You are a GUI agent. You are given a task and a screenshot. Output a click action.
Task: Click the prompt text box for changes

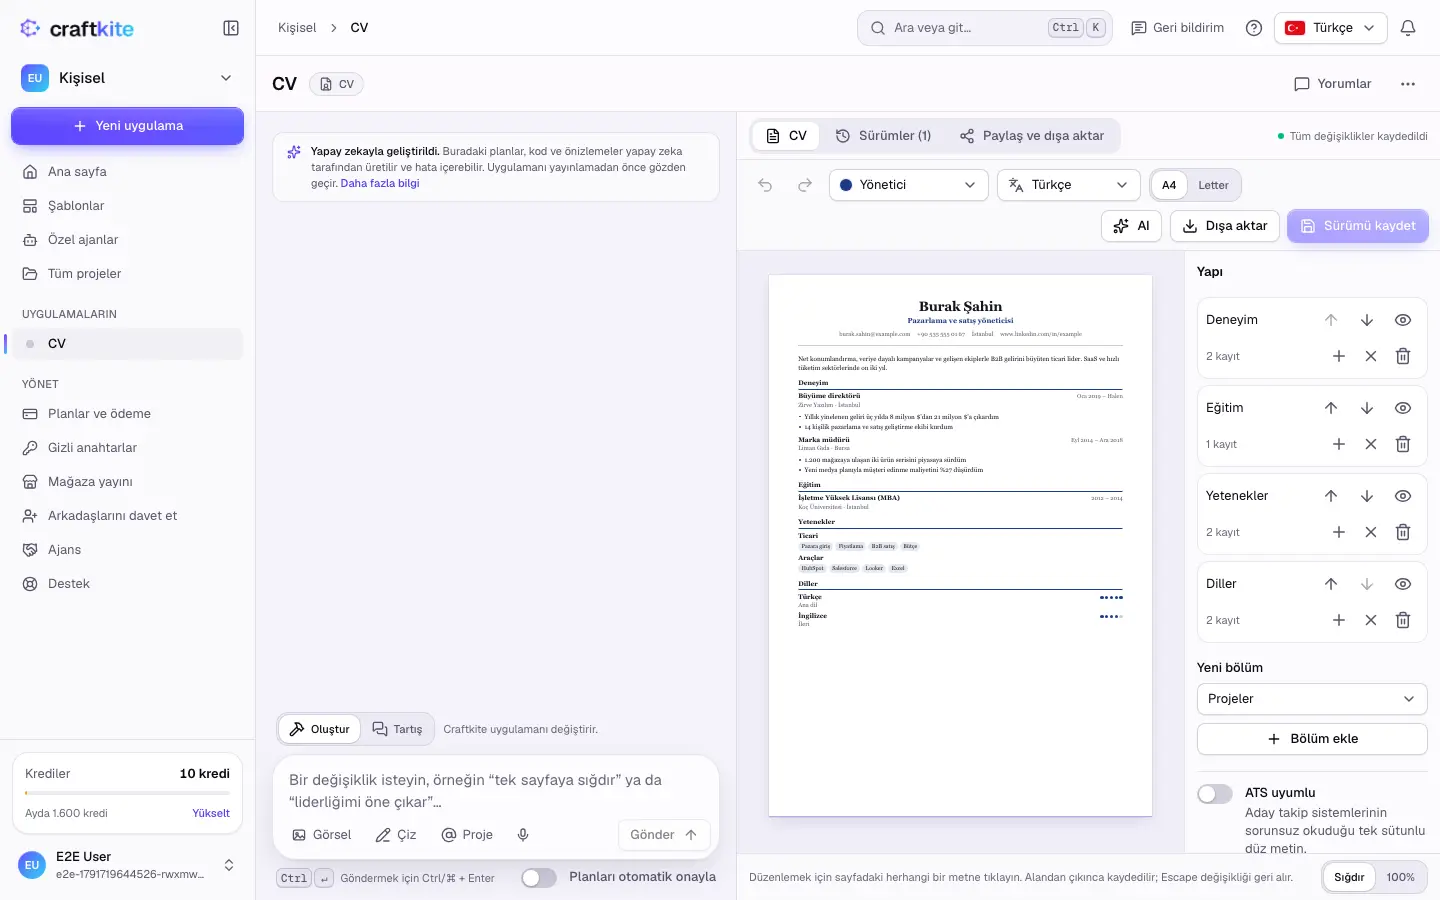click(x=496, y=790)
